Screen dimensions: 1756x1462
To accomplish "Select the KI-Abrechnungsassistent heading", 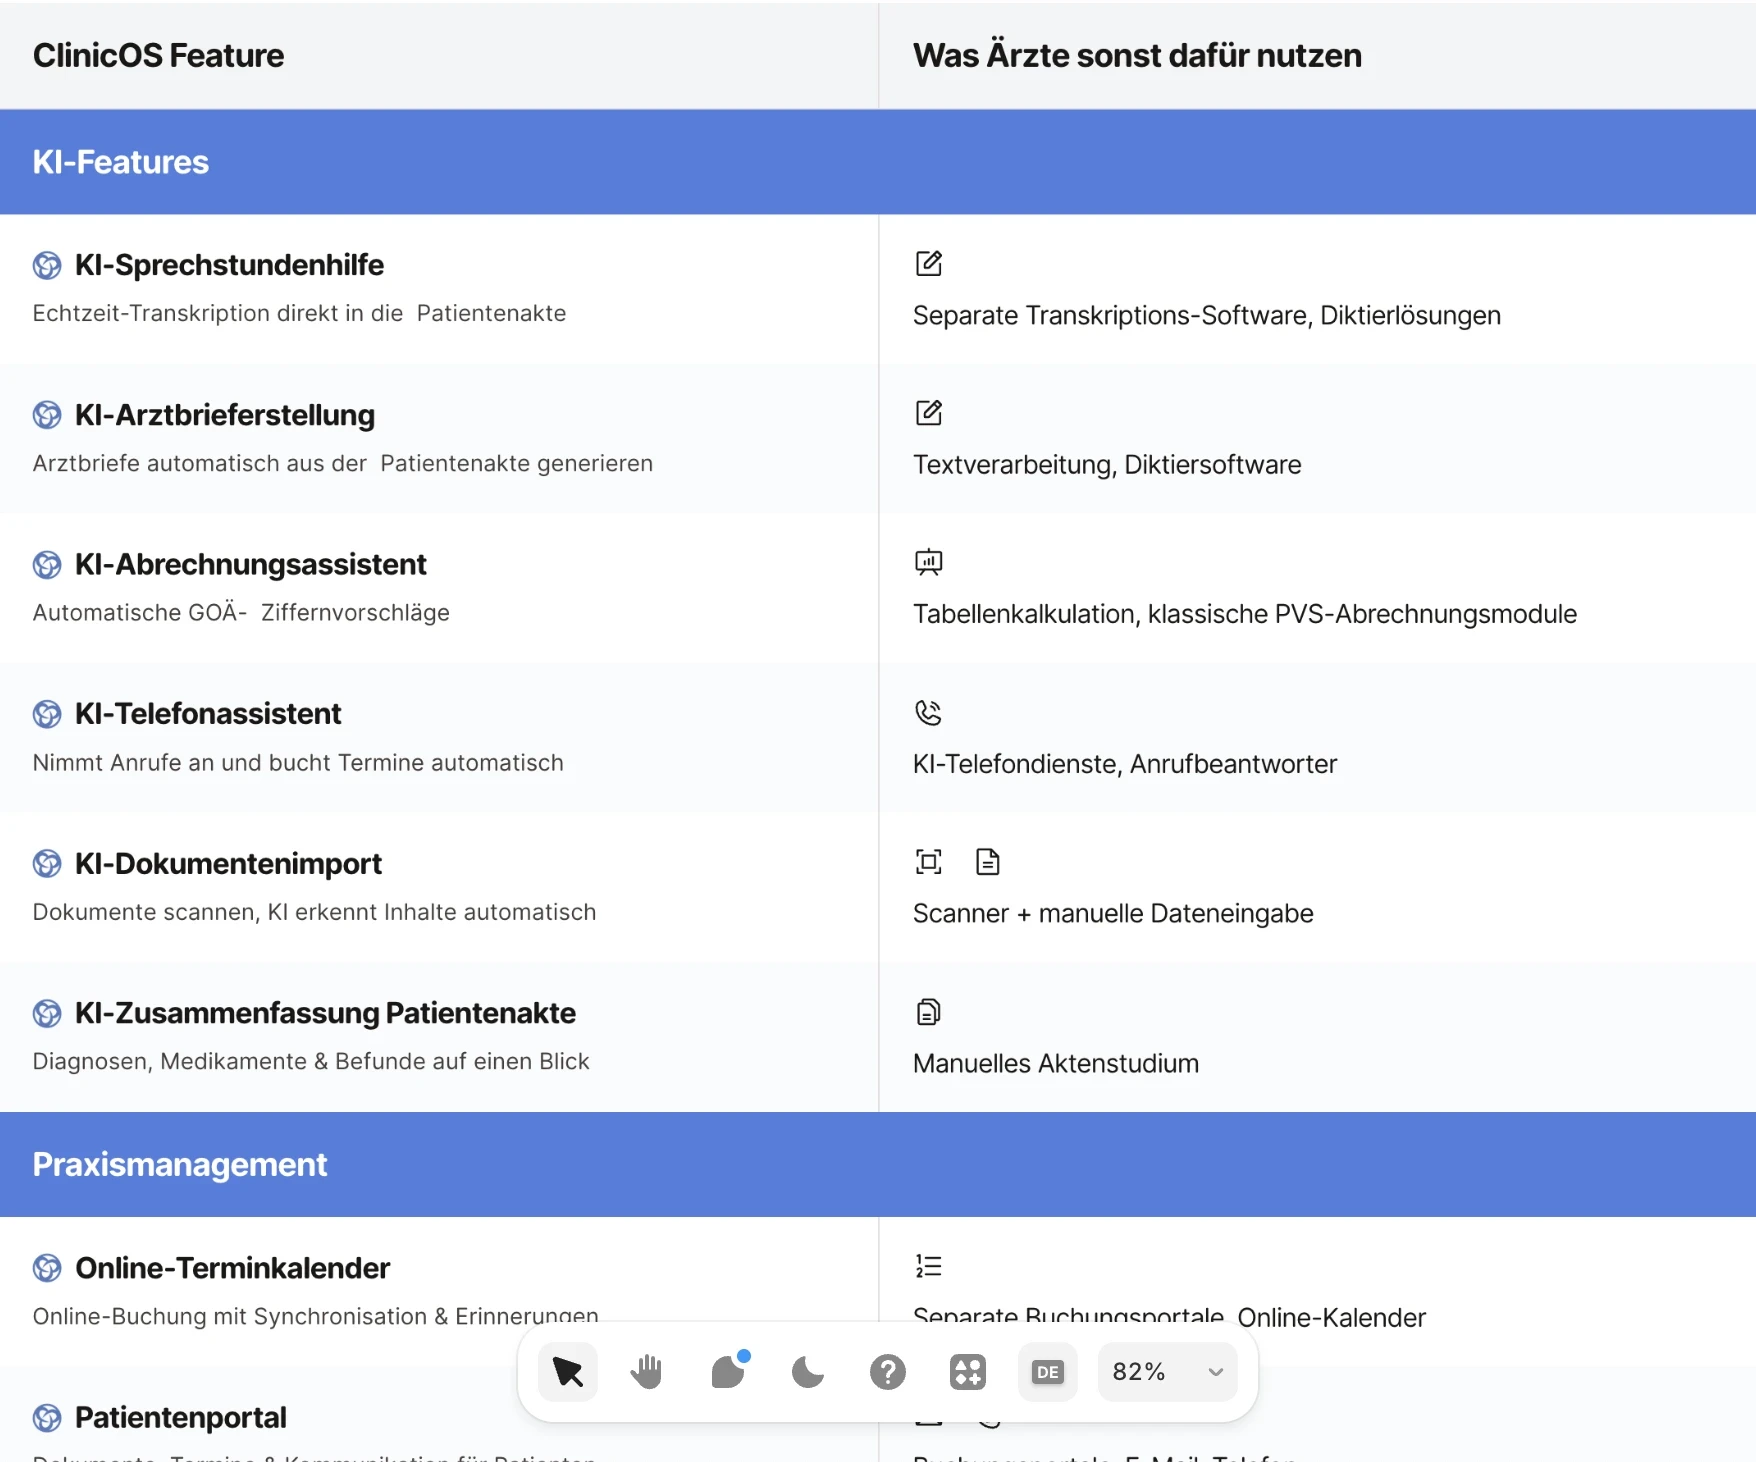I will click(x=251, y=564).
